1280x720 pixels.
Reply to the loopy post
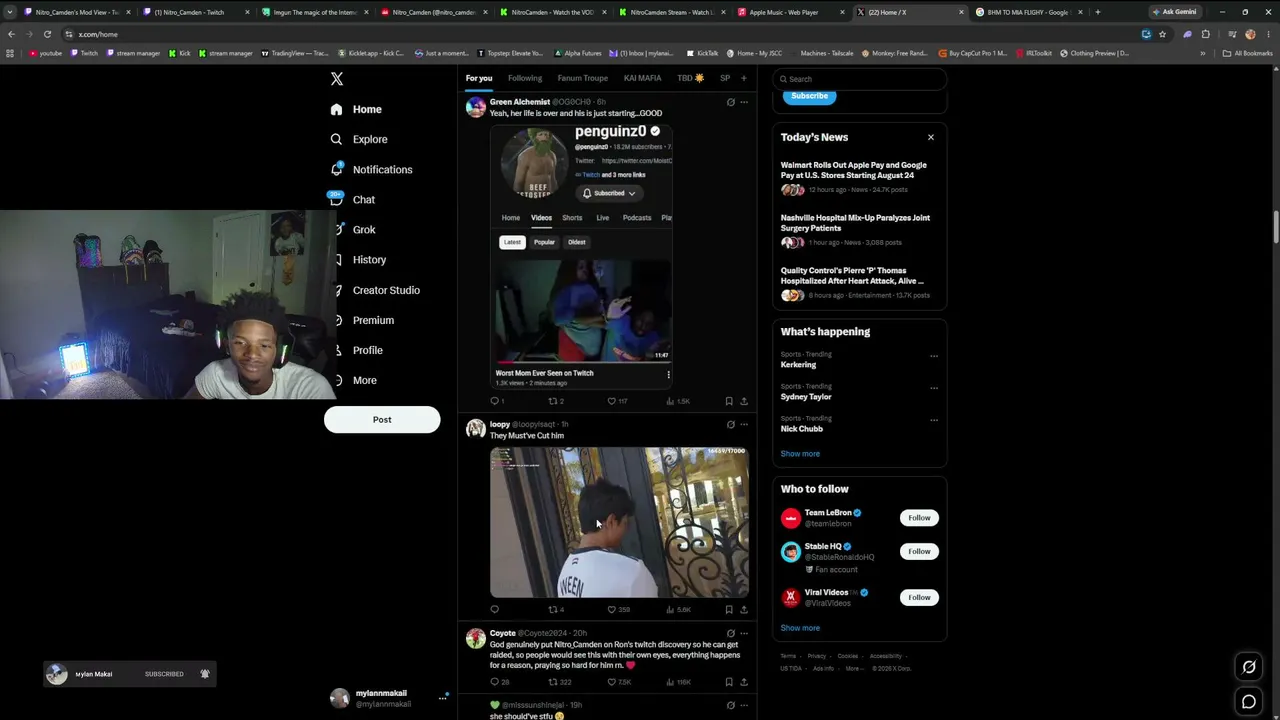tap(494, 609)
